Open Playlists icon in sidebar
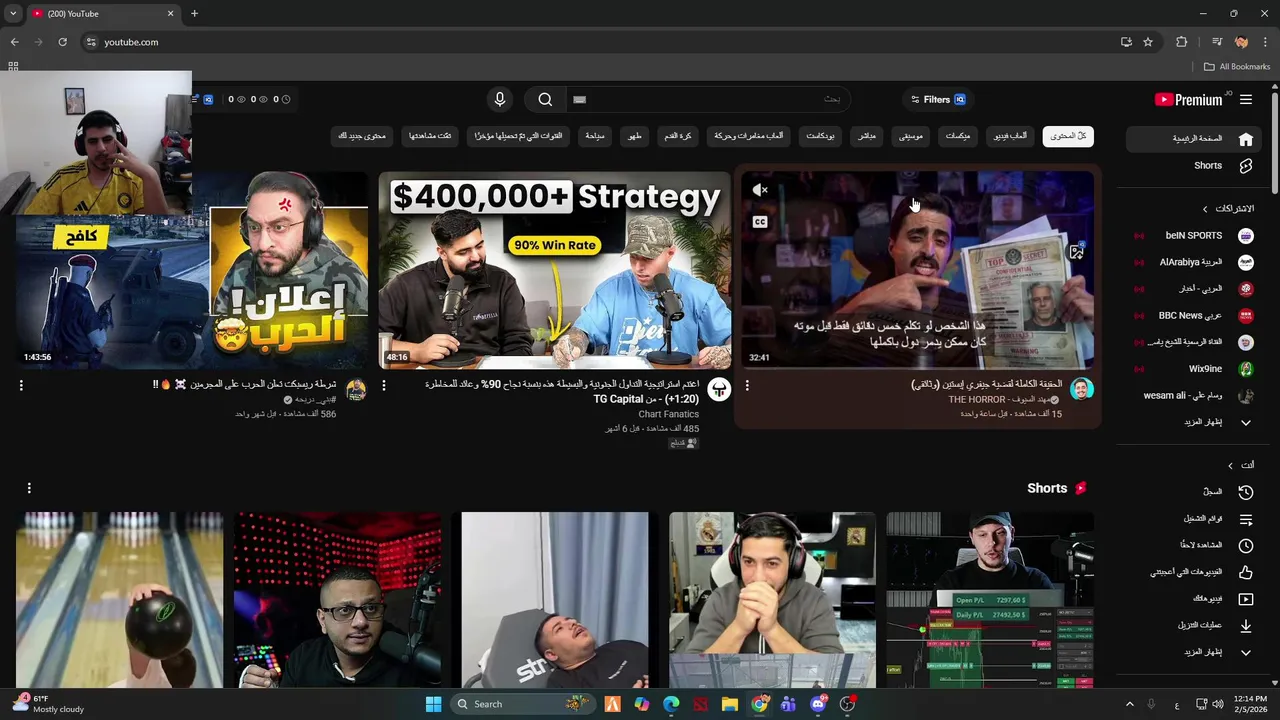1280x720 pixels. pyautogui.click(x=1246, y=519)
